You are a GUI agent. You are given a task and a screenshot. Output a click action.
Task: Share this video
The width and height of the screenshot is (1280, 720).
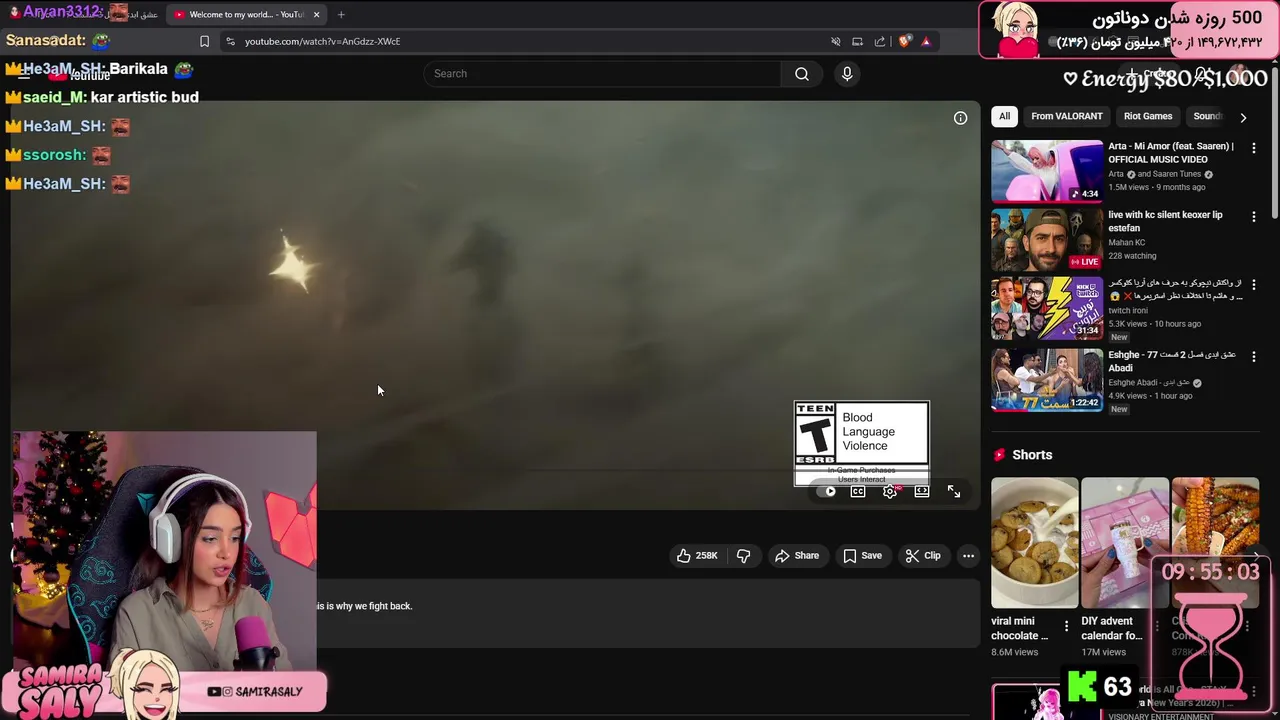pos(797,556)
